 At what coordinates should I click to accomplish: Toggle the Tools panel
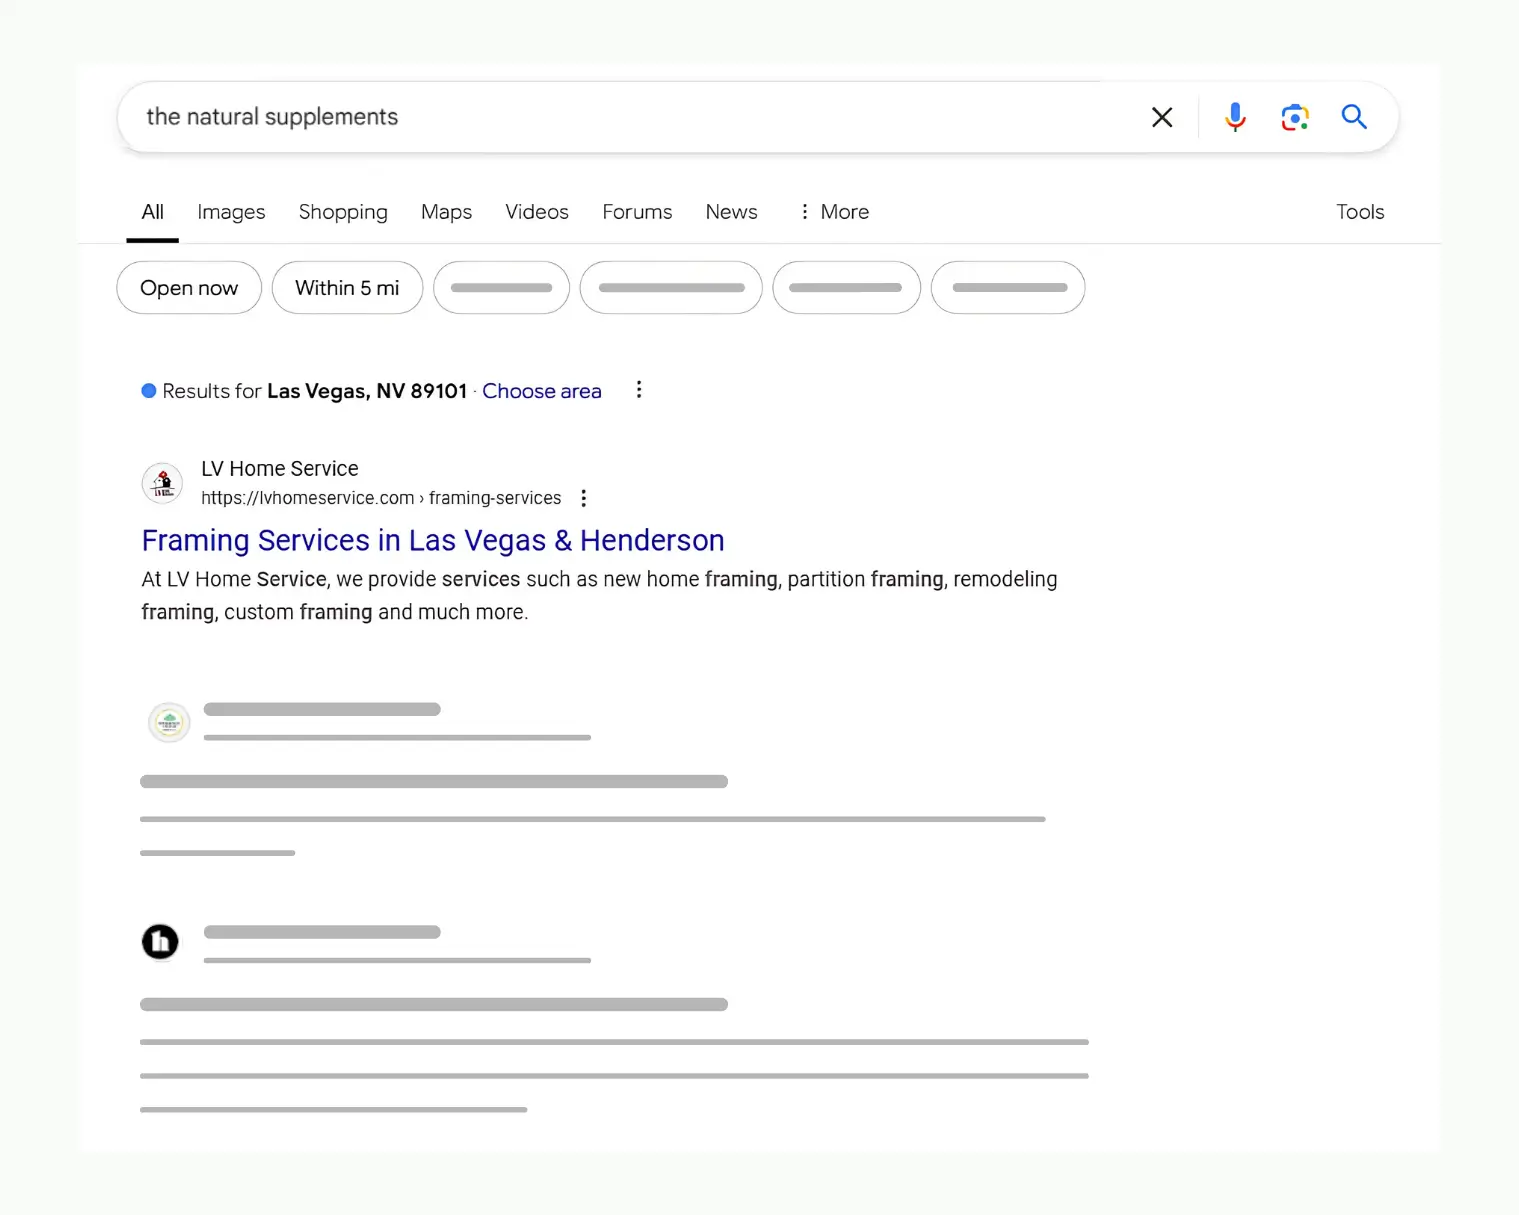pyautogui.click(x=1360, y=212)
